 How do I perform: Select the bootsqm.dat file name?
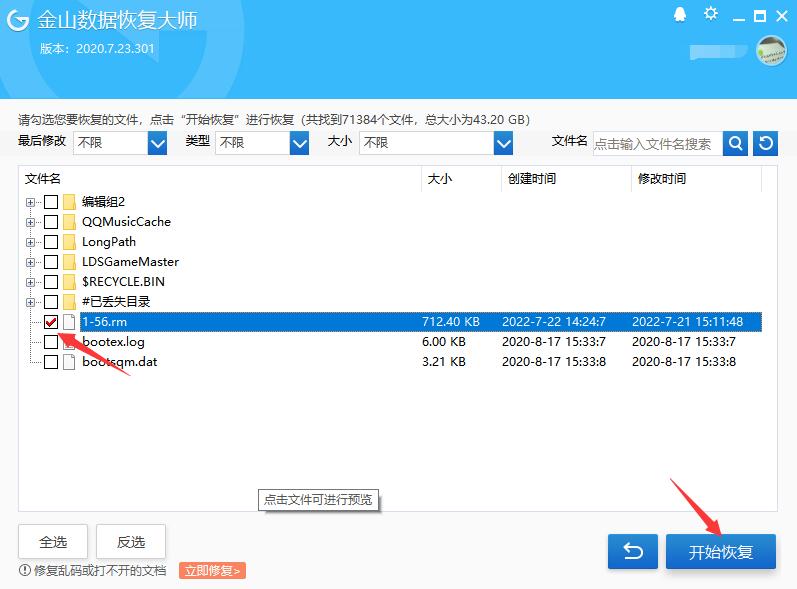point(119,362)
